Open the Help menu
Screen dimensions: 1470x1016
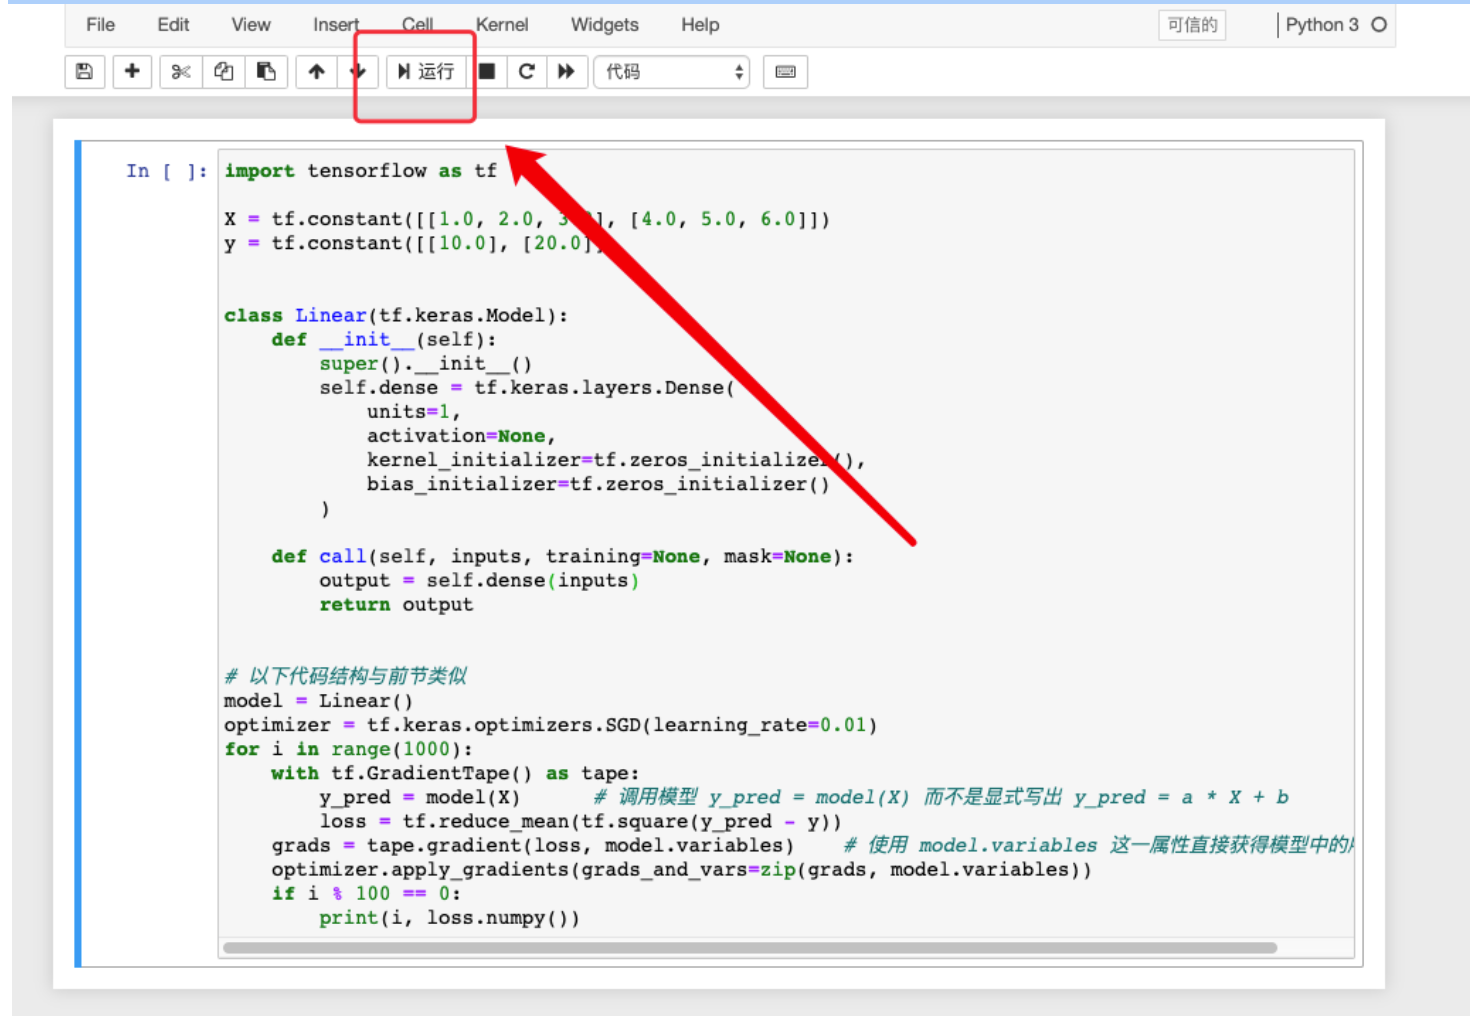coord(700,25)
